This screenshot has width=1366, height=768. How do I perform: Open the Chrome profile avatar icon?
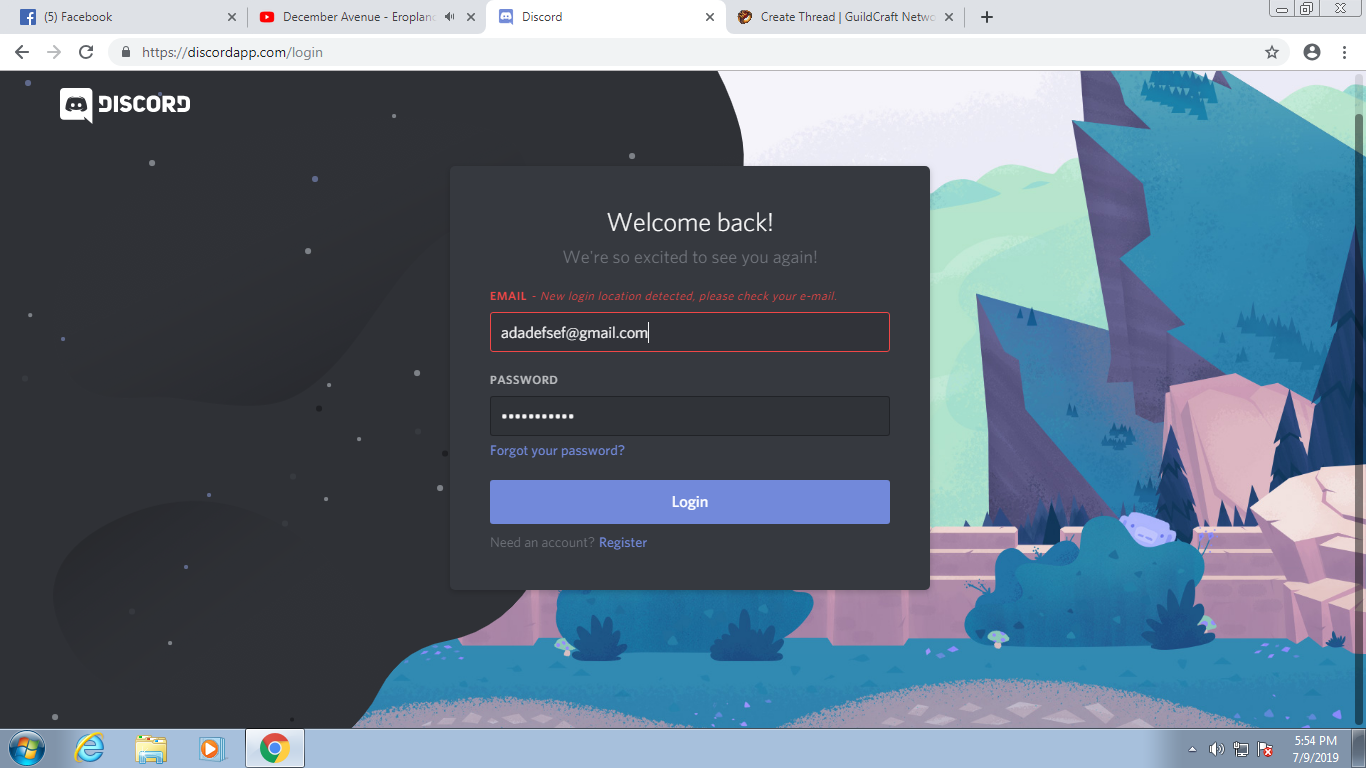click(1312, 52)
